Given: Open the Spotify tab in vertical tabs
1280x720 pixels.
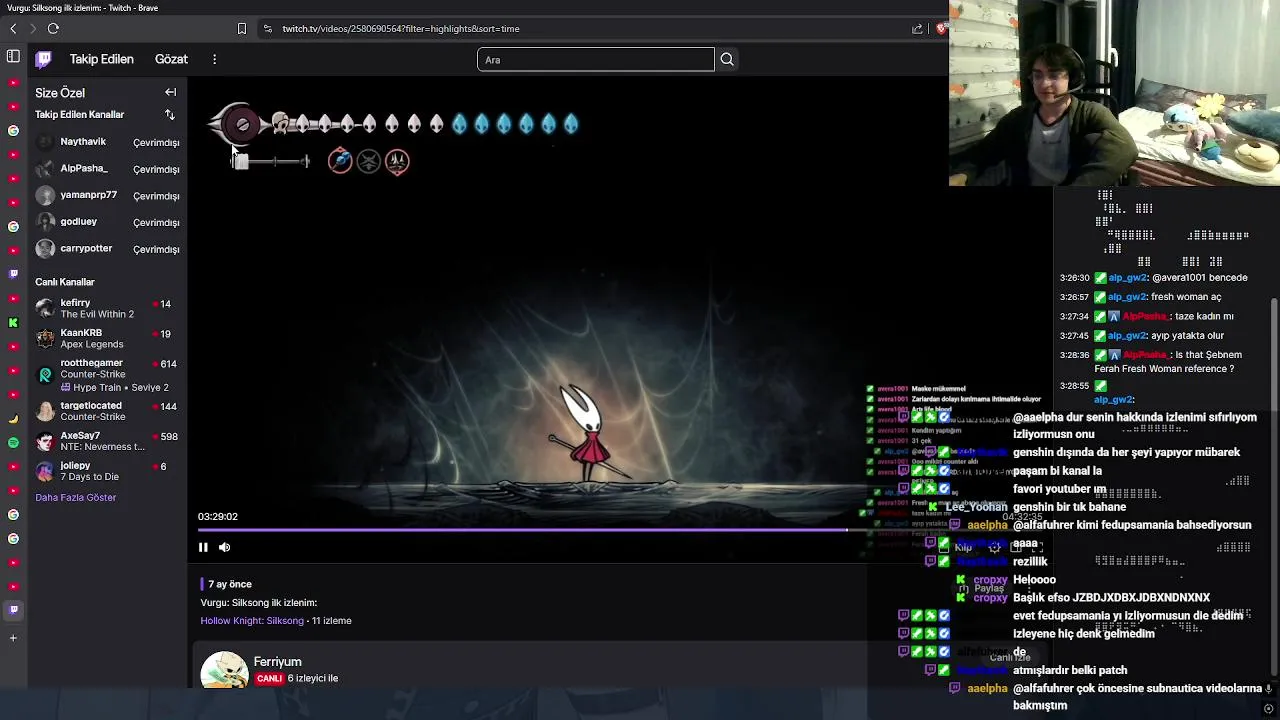Looking at the screenshot, I should (x=13, y=442).
